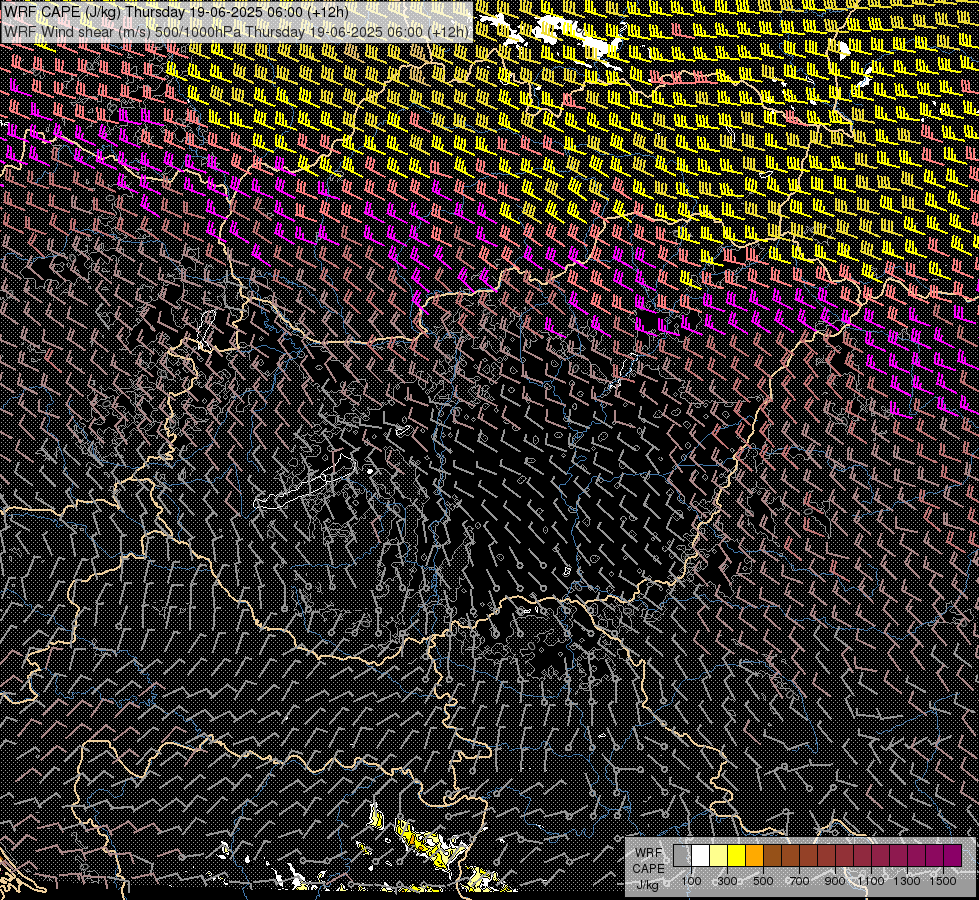
Task: Click the gray below-100 CAPE legend swatch
Action: coord(682,855)
